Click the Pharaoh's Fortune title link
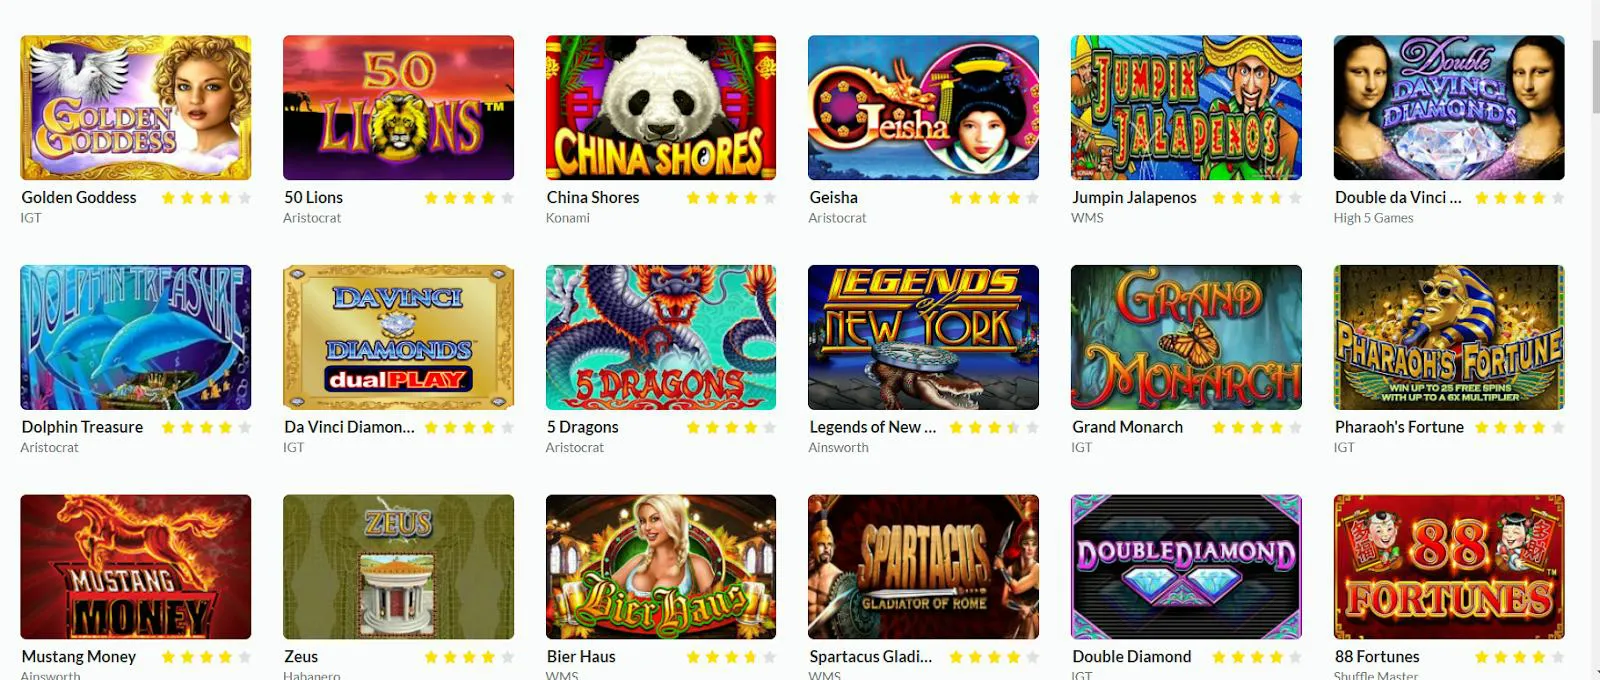 [1399, 427]
